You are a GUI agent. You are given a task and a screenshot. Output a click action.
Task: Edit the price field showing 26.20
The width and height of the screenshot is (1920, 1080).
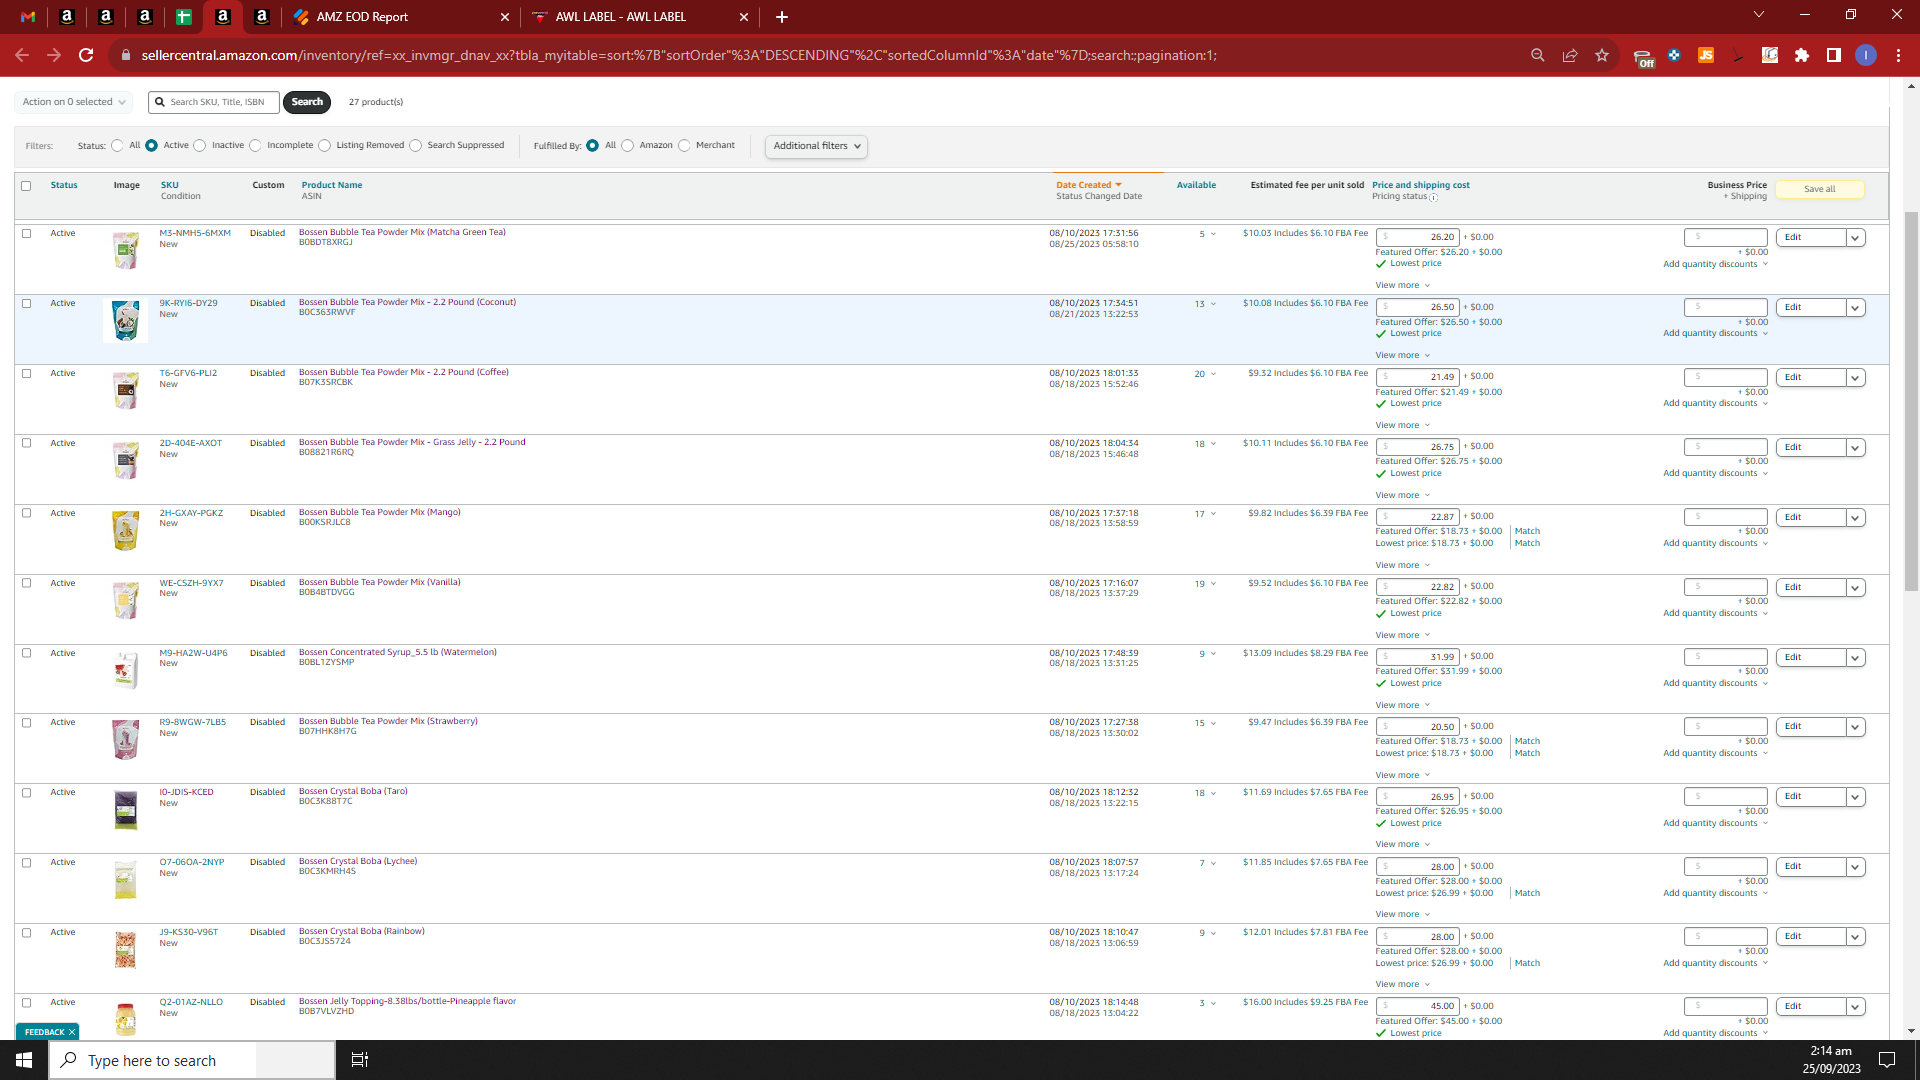point(1417,238)
